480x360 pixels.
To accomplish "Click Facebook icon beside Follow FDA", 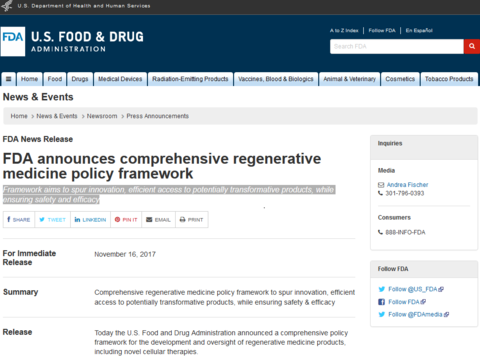I will tap(381, 302).
